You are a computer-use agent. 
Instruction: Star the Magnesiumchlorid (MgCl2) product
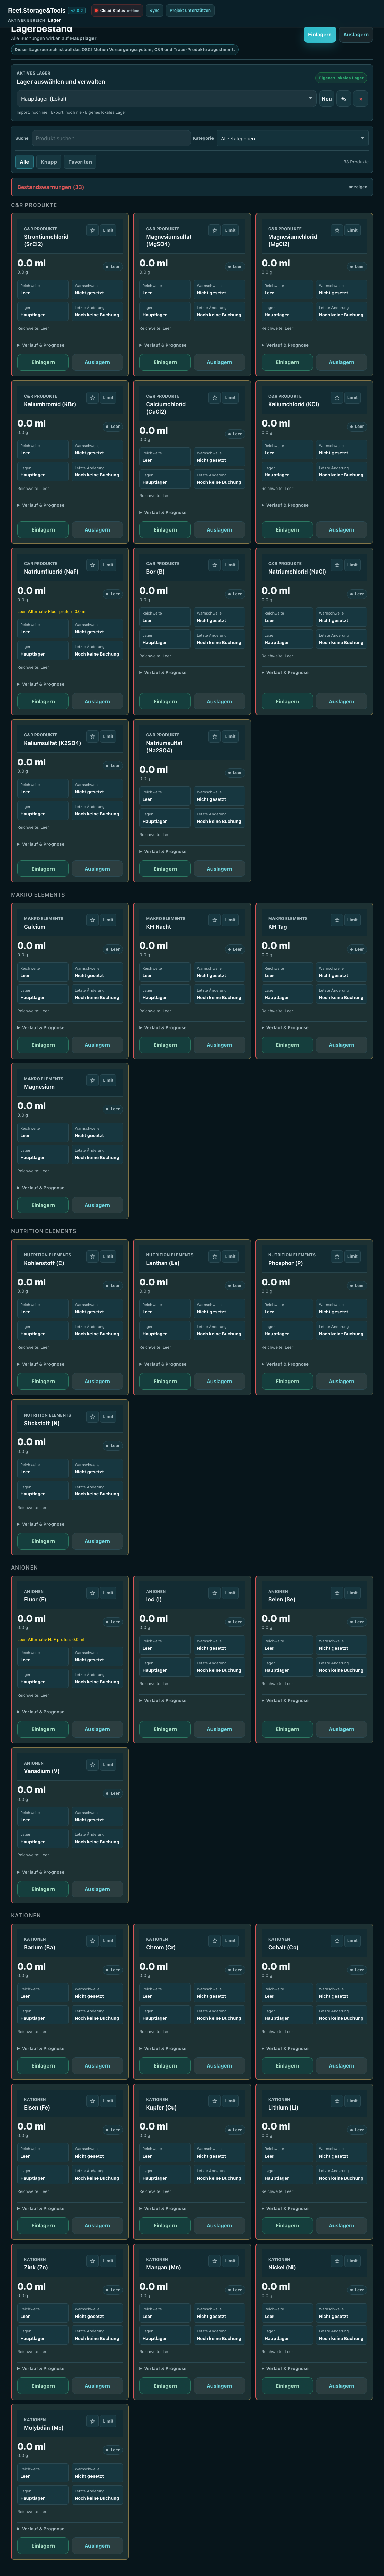[x=337, y=230]
